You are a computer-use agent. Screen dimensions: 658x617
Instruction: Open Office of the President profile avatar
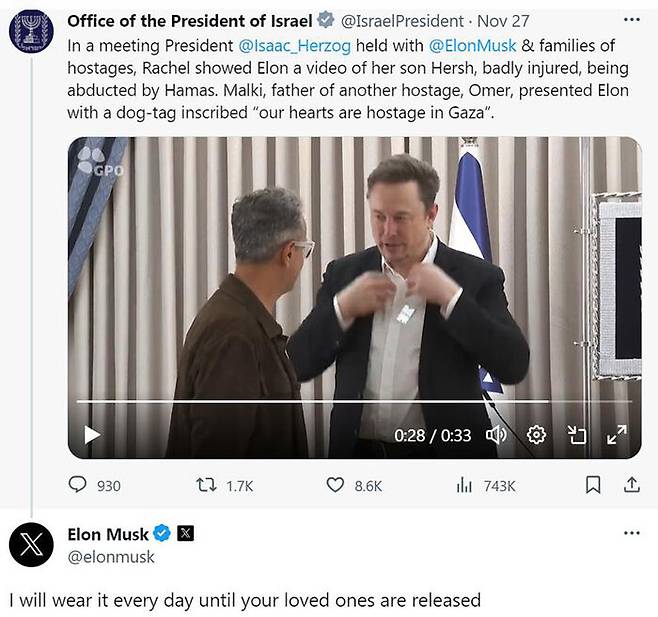click(x=31, y=31)
